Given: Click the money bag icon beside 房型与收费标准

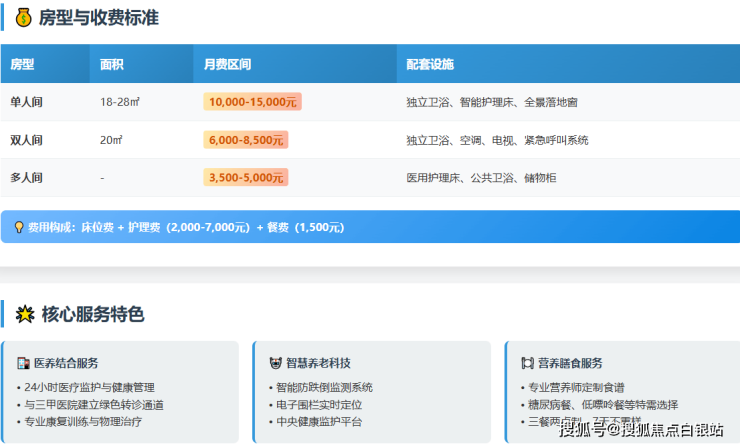Looking at the screenshot, I should [x=24, y=18].
